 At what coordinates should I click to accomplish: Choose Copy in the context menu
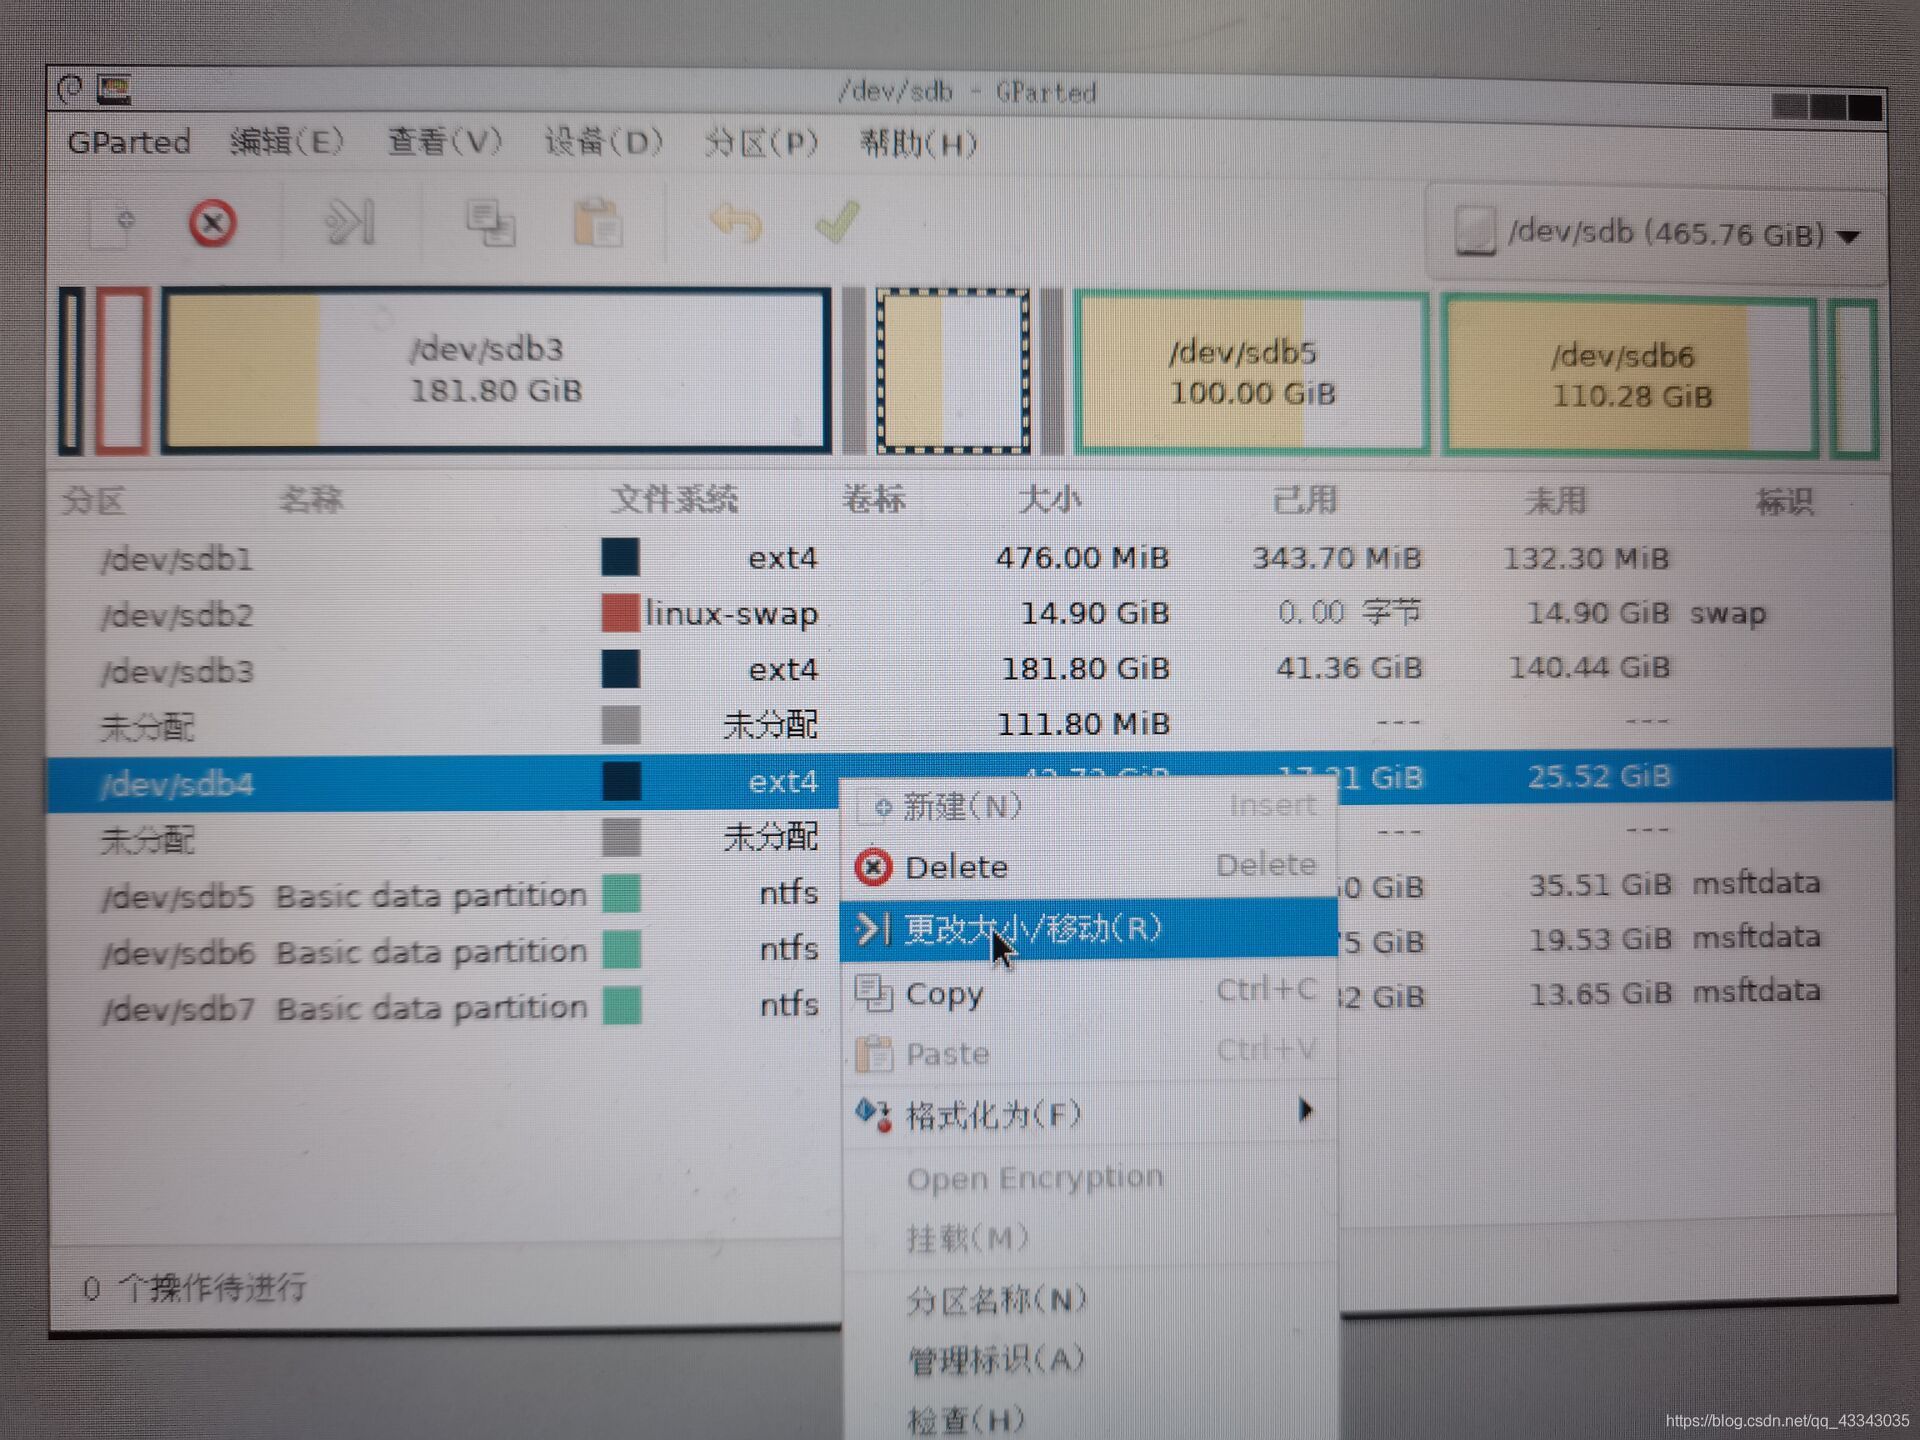(1089, 992)
